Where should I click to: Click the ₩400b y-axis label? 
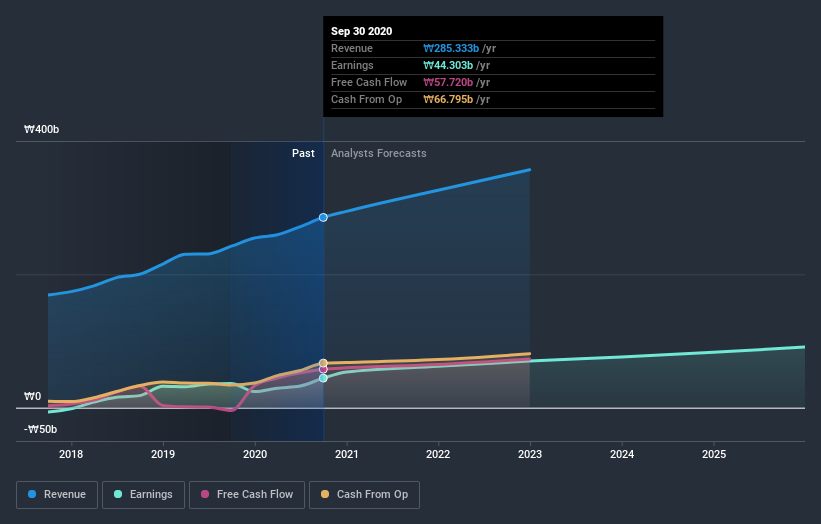tap(41, 129)
